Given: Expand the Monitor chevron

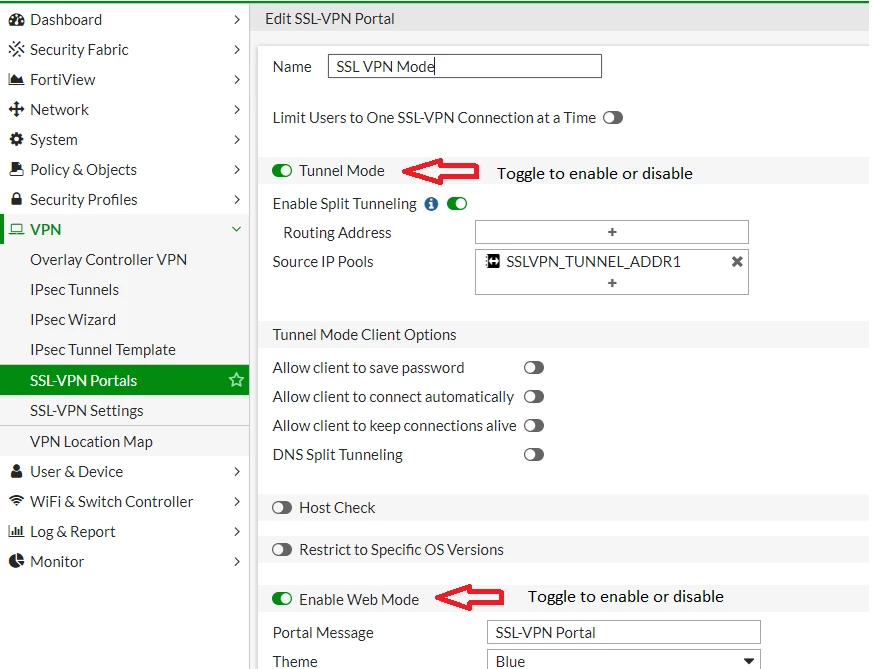Looking at the screenshot, I should [x=237, y=561].
